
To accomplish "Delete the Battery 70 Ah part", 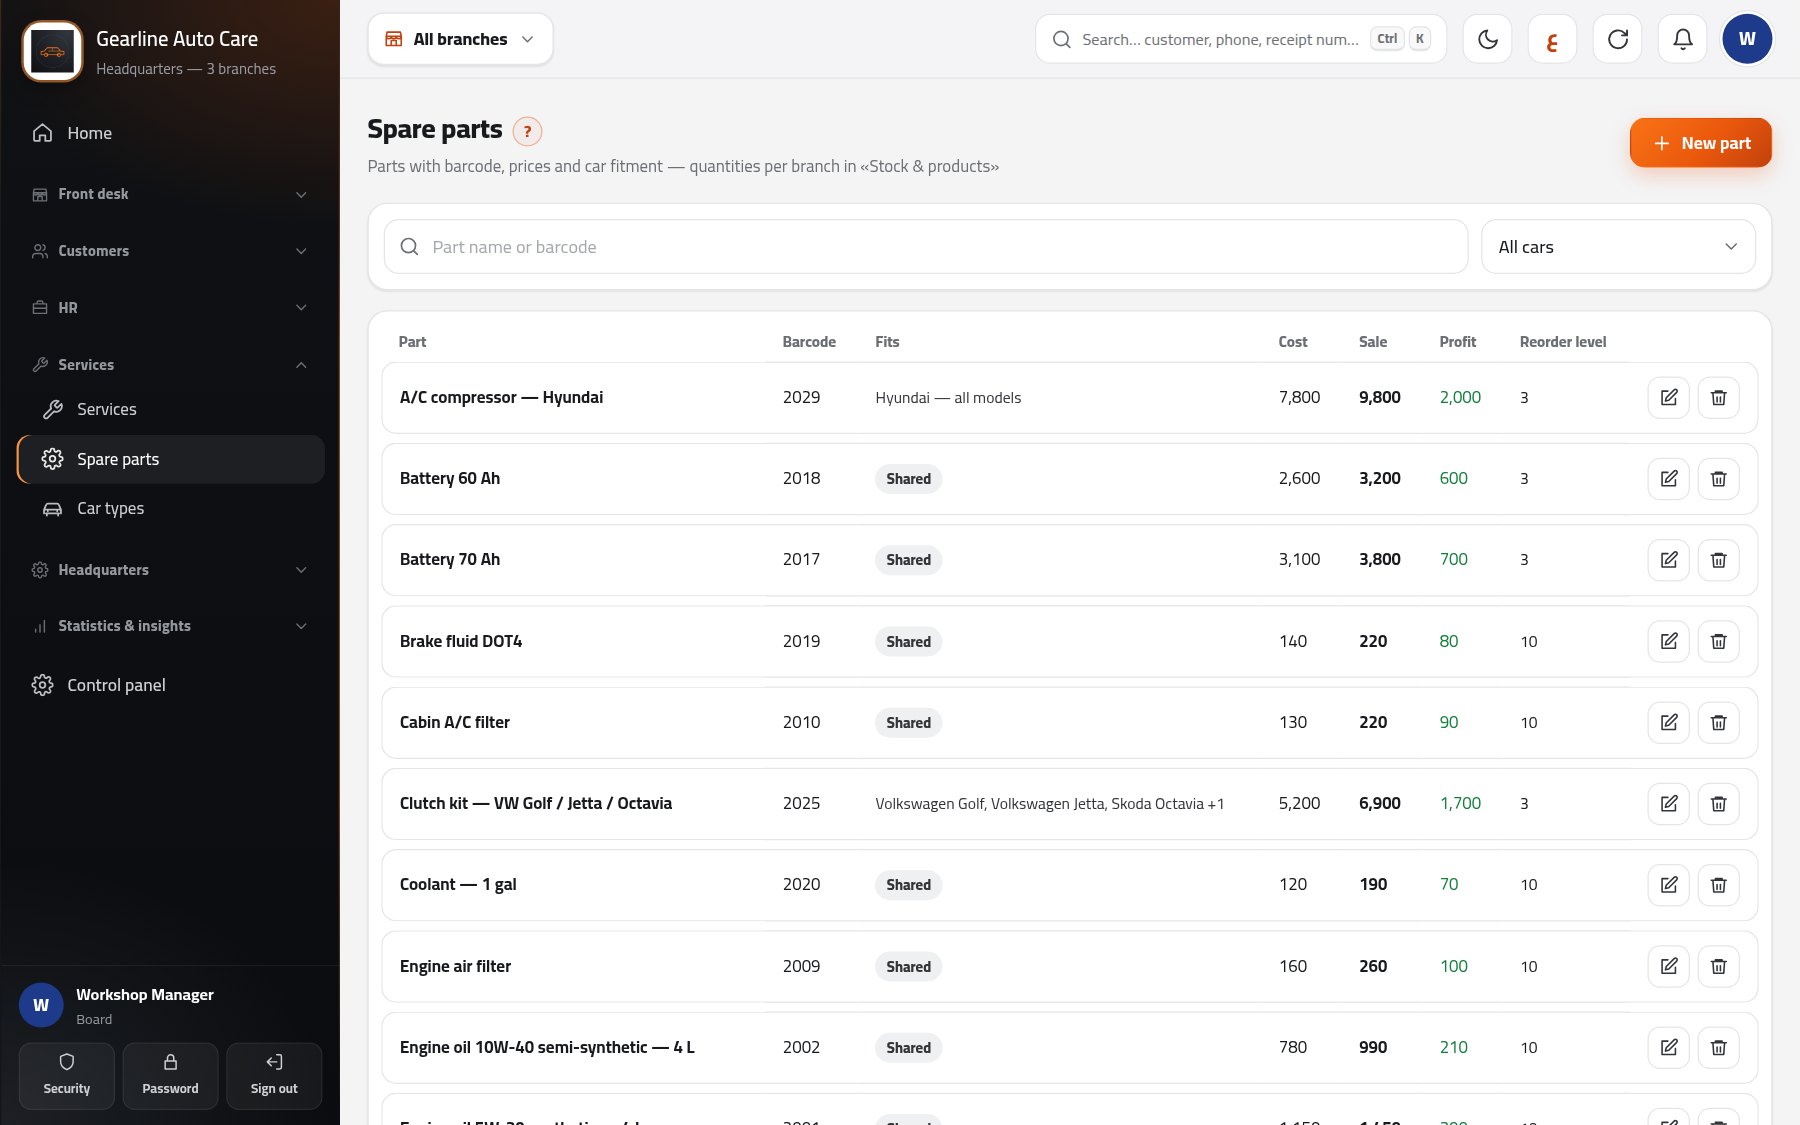I will tap(1718, 560).
